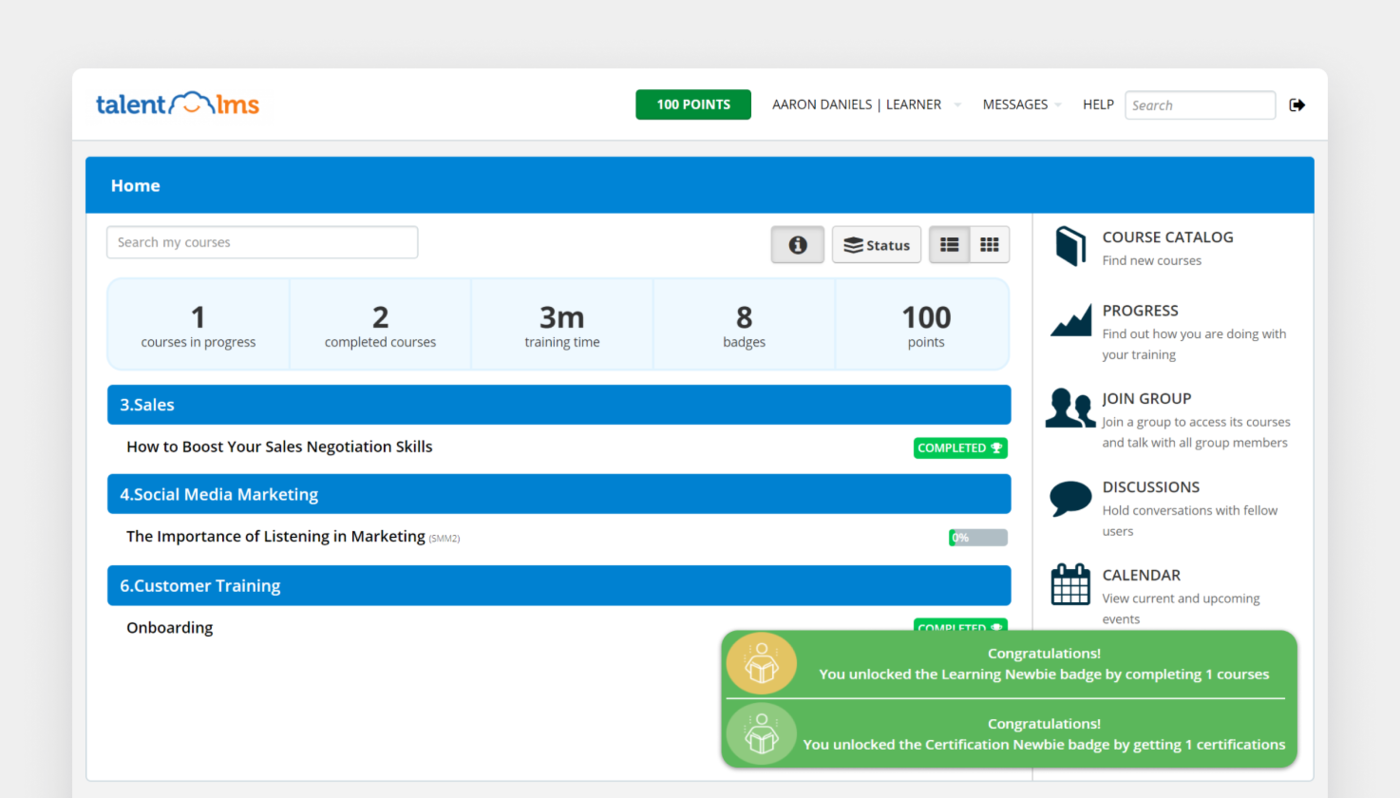Click the Discussions speech bubble icon
The width and height of the screenshot is (1400, 798).
(1070, 498)
